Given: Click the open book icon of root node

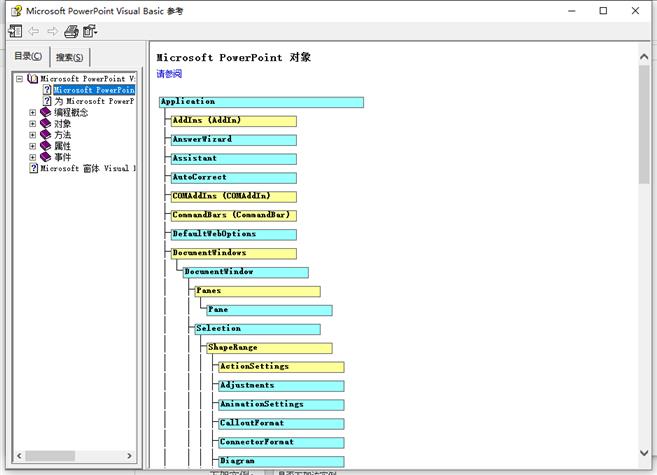Looking at the screenshot, I should coord(33,79).
